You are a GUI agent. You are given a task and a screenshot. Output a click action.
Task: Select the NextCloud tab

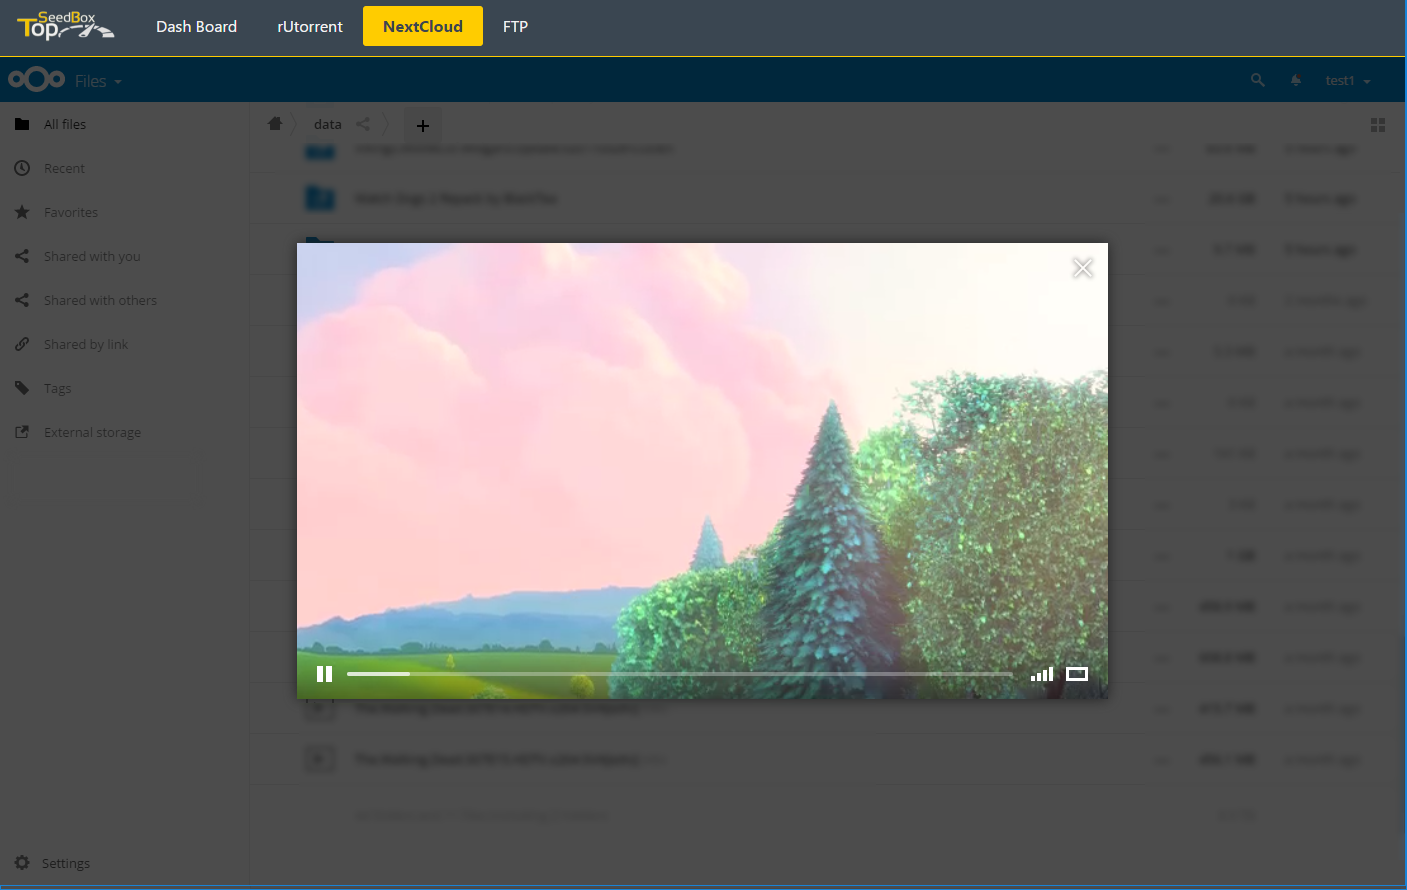[x=423, y=26]
